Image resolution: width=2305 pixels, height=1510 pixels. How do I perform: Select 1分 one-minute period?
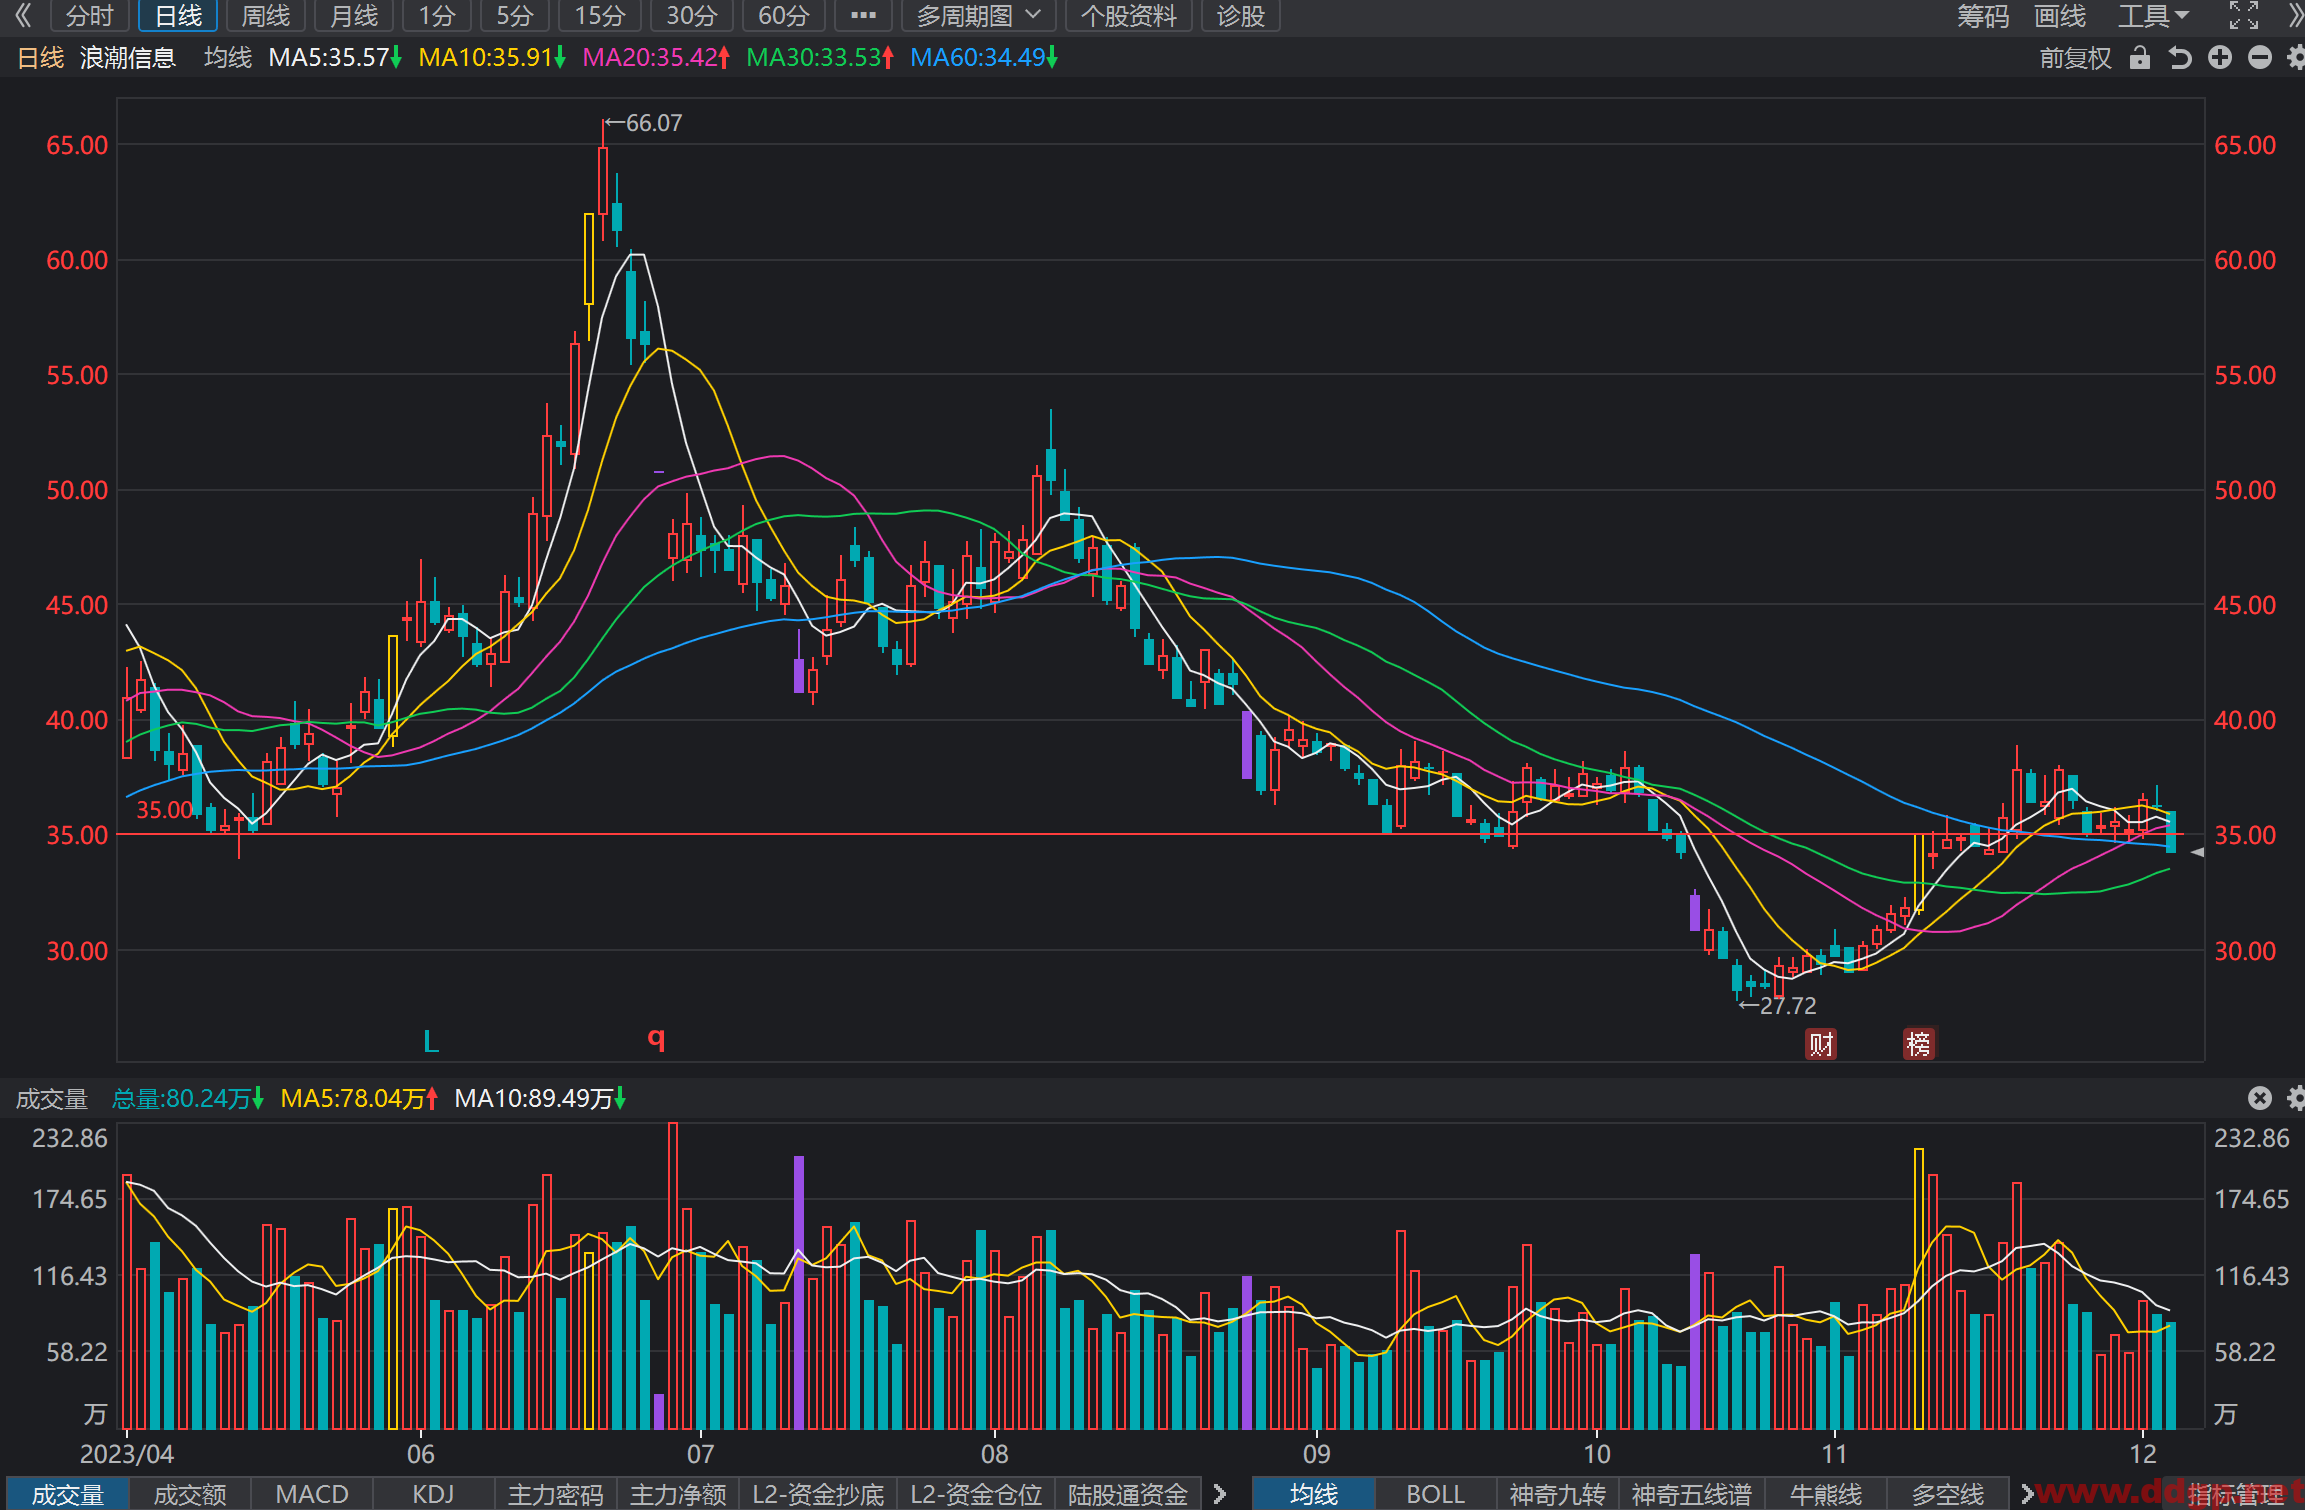point(437,15)
